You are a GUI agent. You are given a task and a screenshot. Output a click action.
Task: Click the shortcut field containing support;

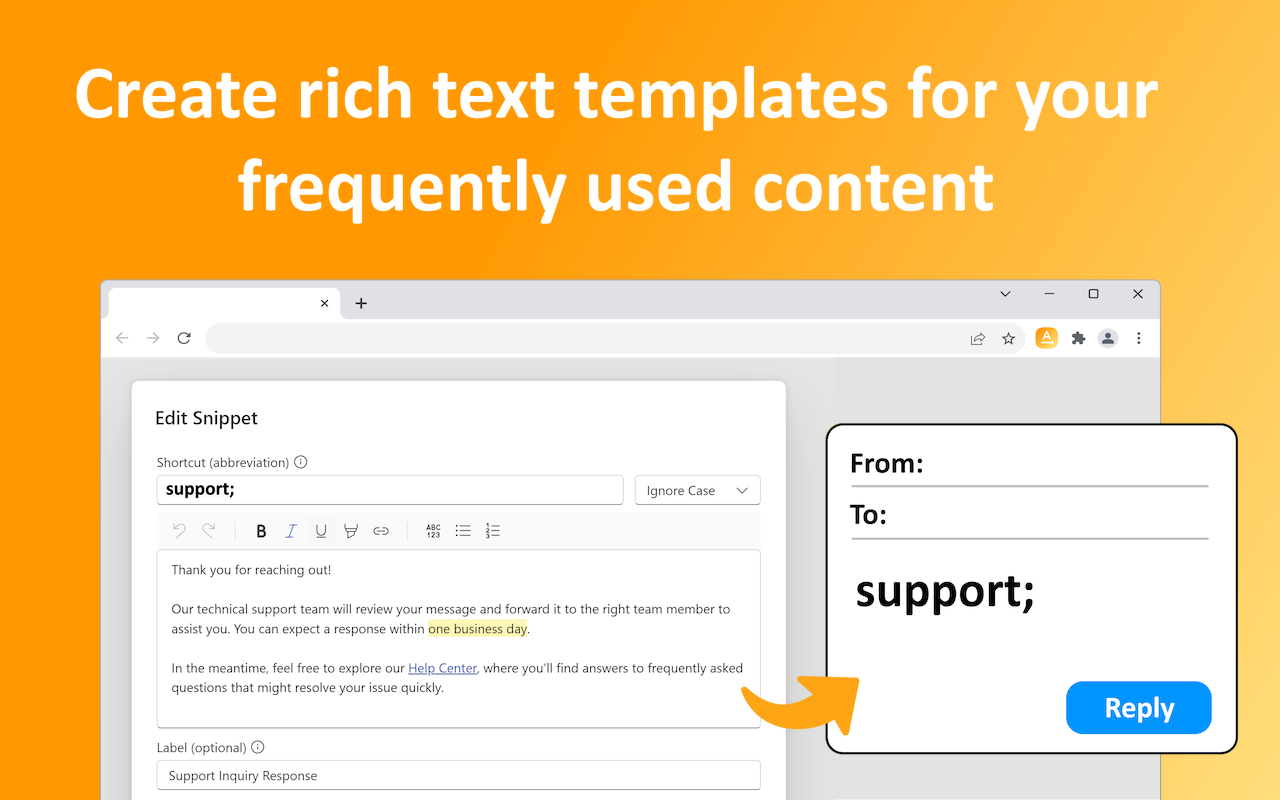[390, 490]
